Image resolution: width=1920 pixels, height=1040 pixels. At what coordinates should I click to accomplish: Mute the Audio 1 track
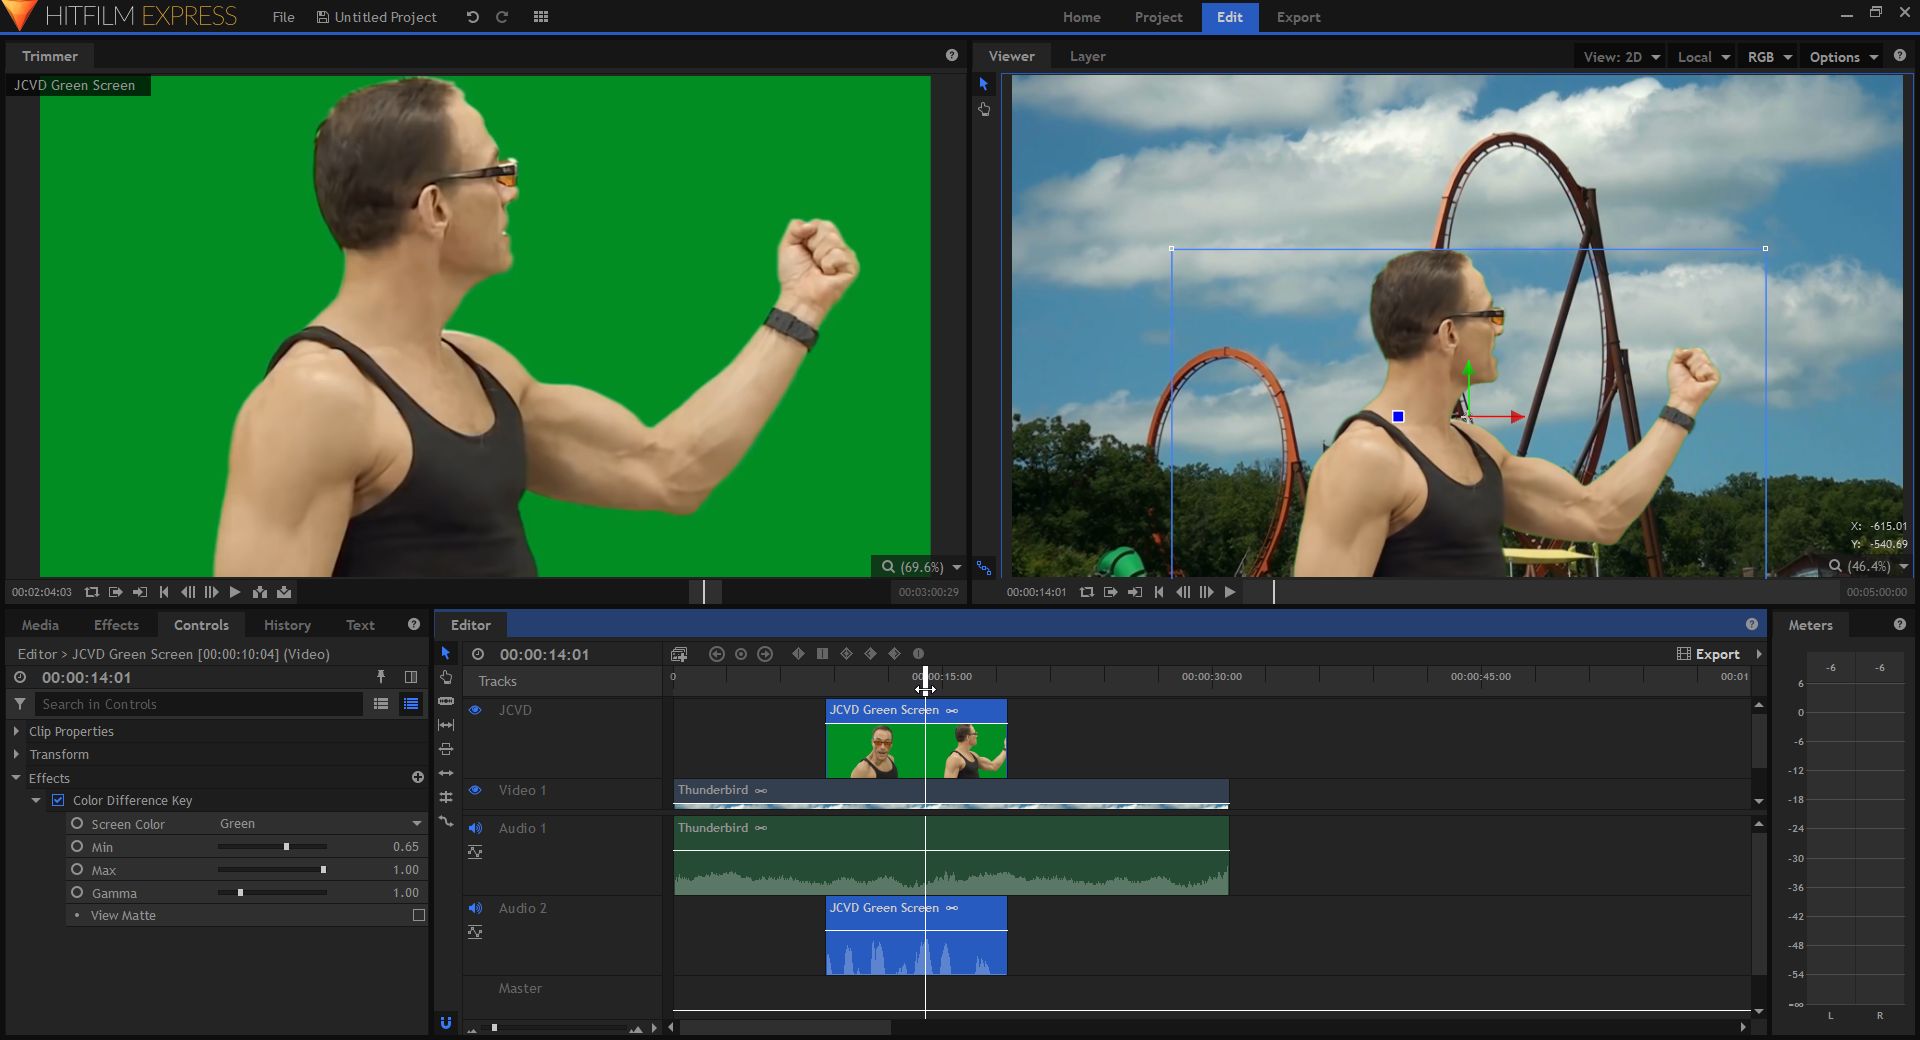[x=476, y=828]
